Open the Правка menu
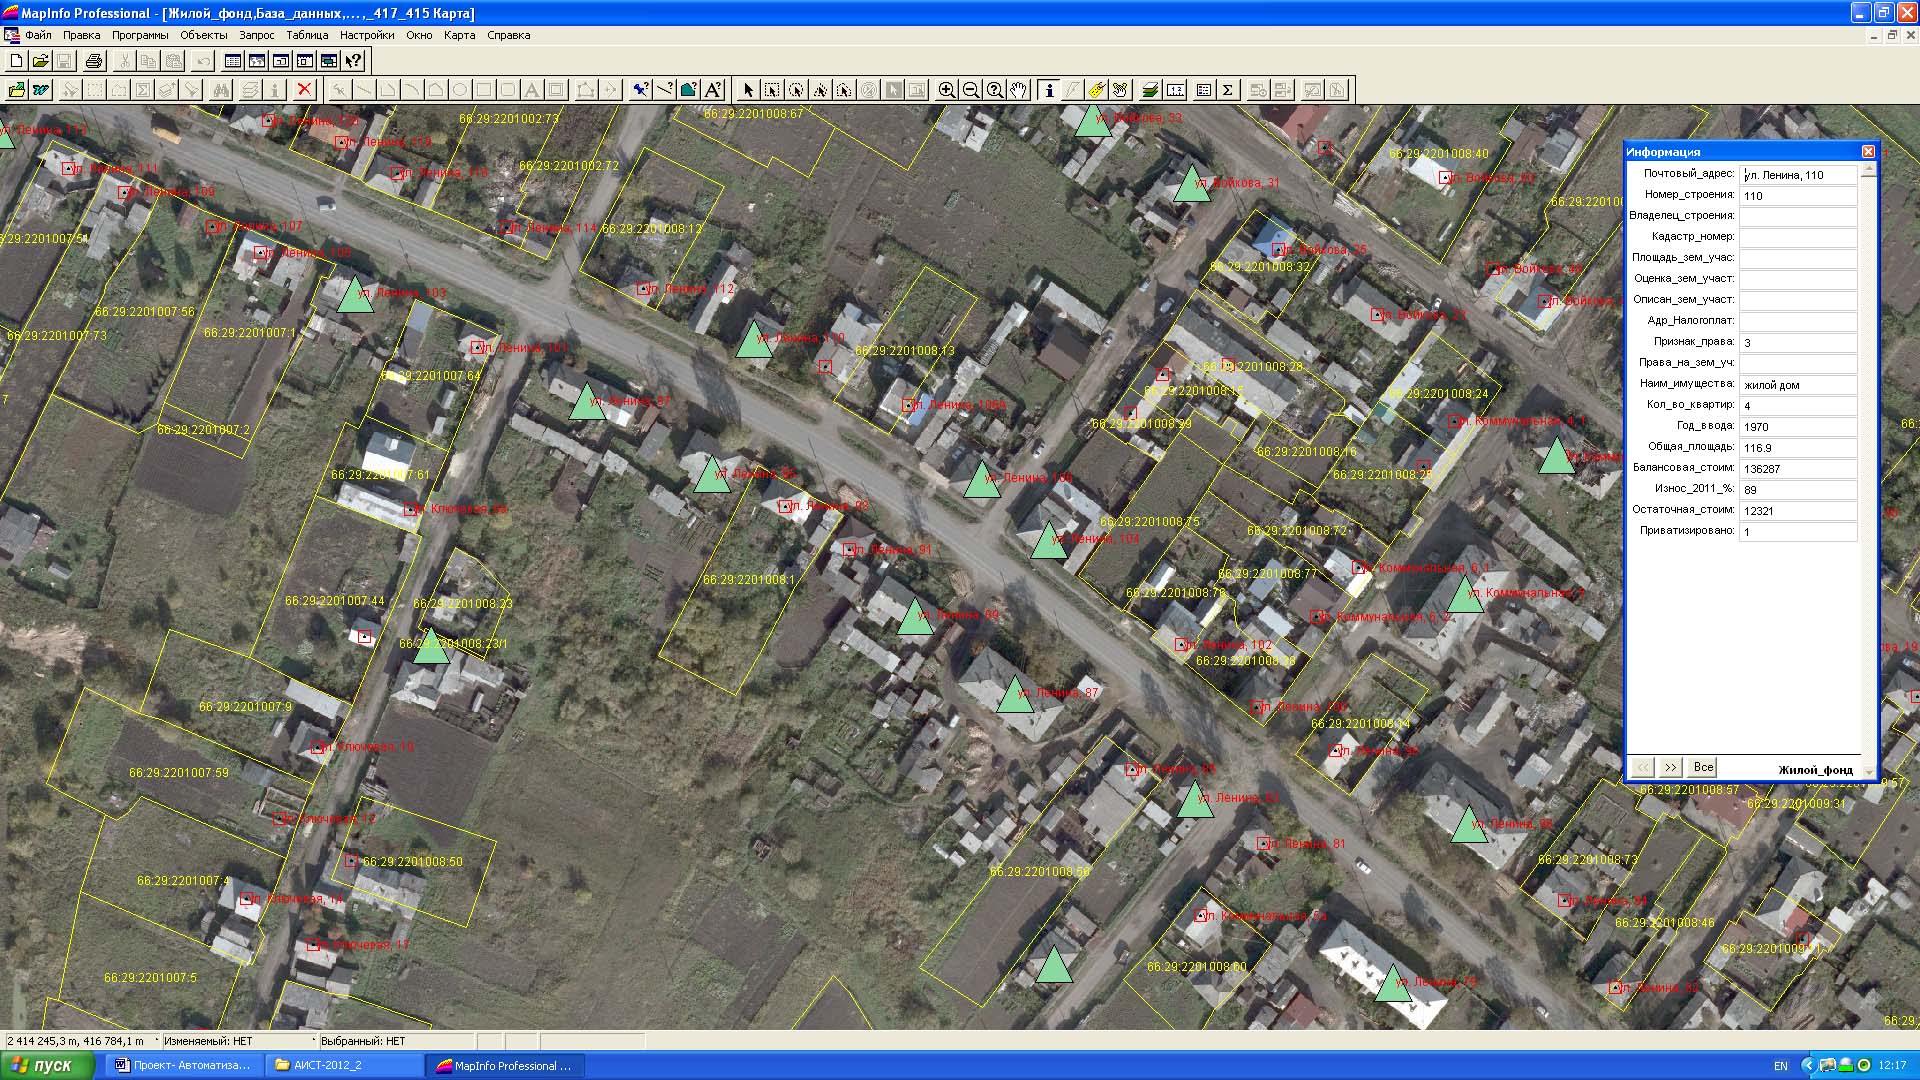 (81, 35)
